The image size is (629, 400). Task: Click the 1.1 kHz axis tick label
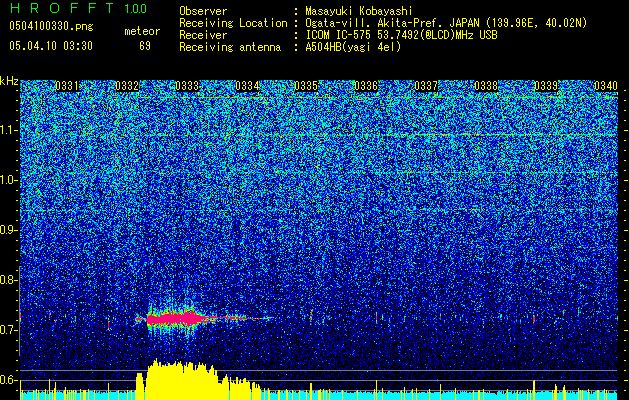[9, 130]
